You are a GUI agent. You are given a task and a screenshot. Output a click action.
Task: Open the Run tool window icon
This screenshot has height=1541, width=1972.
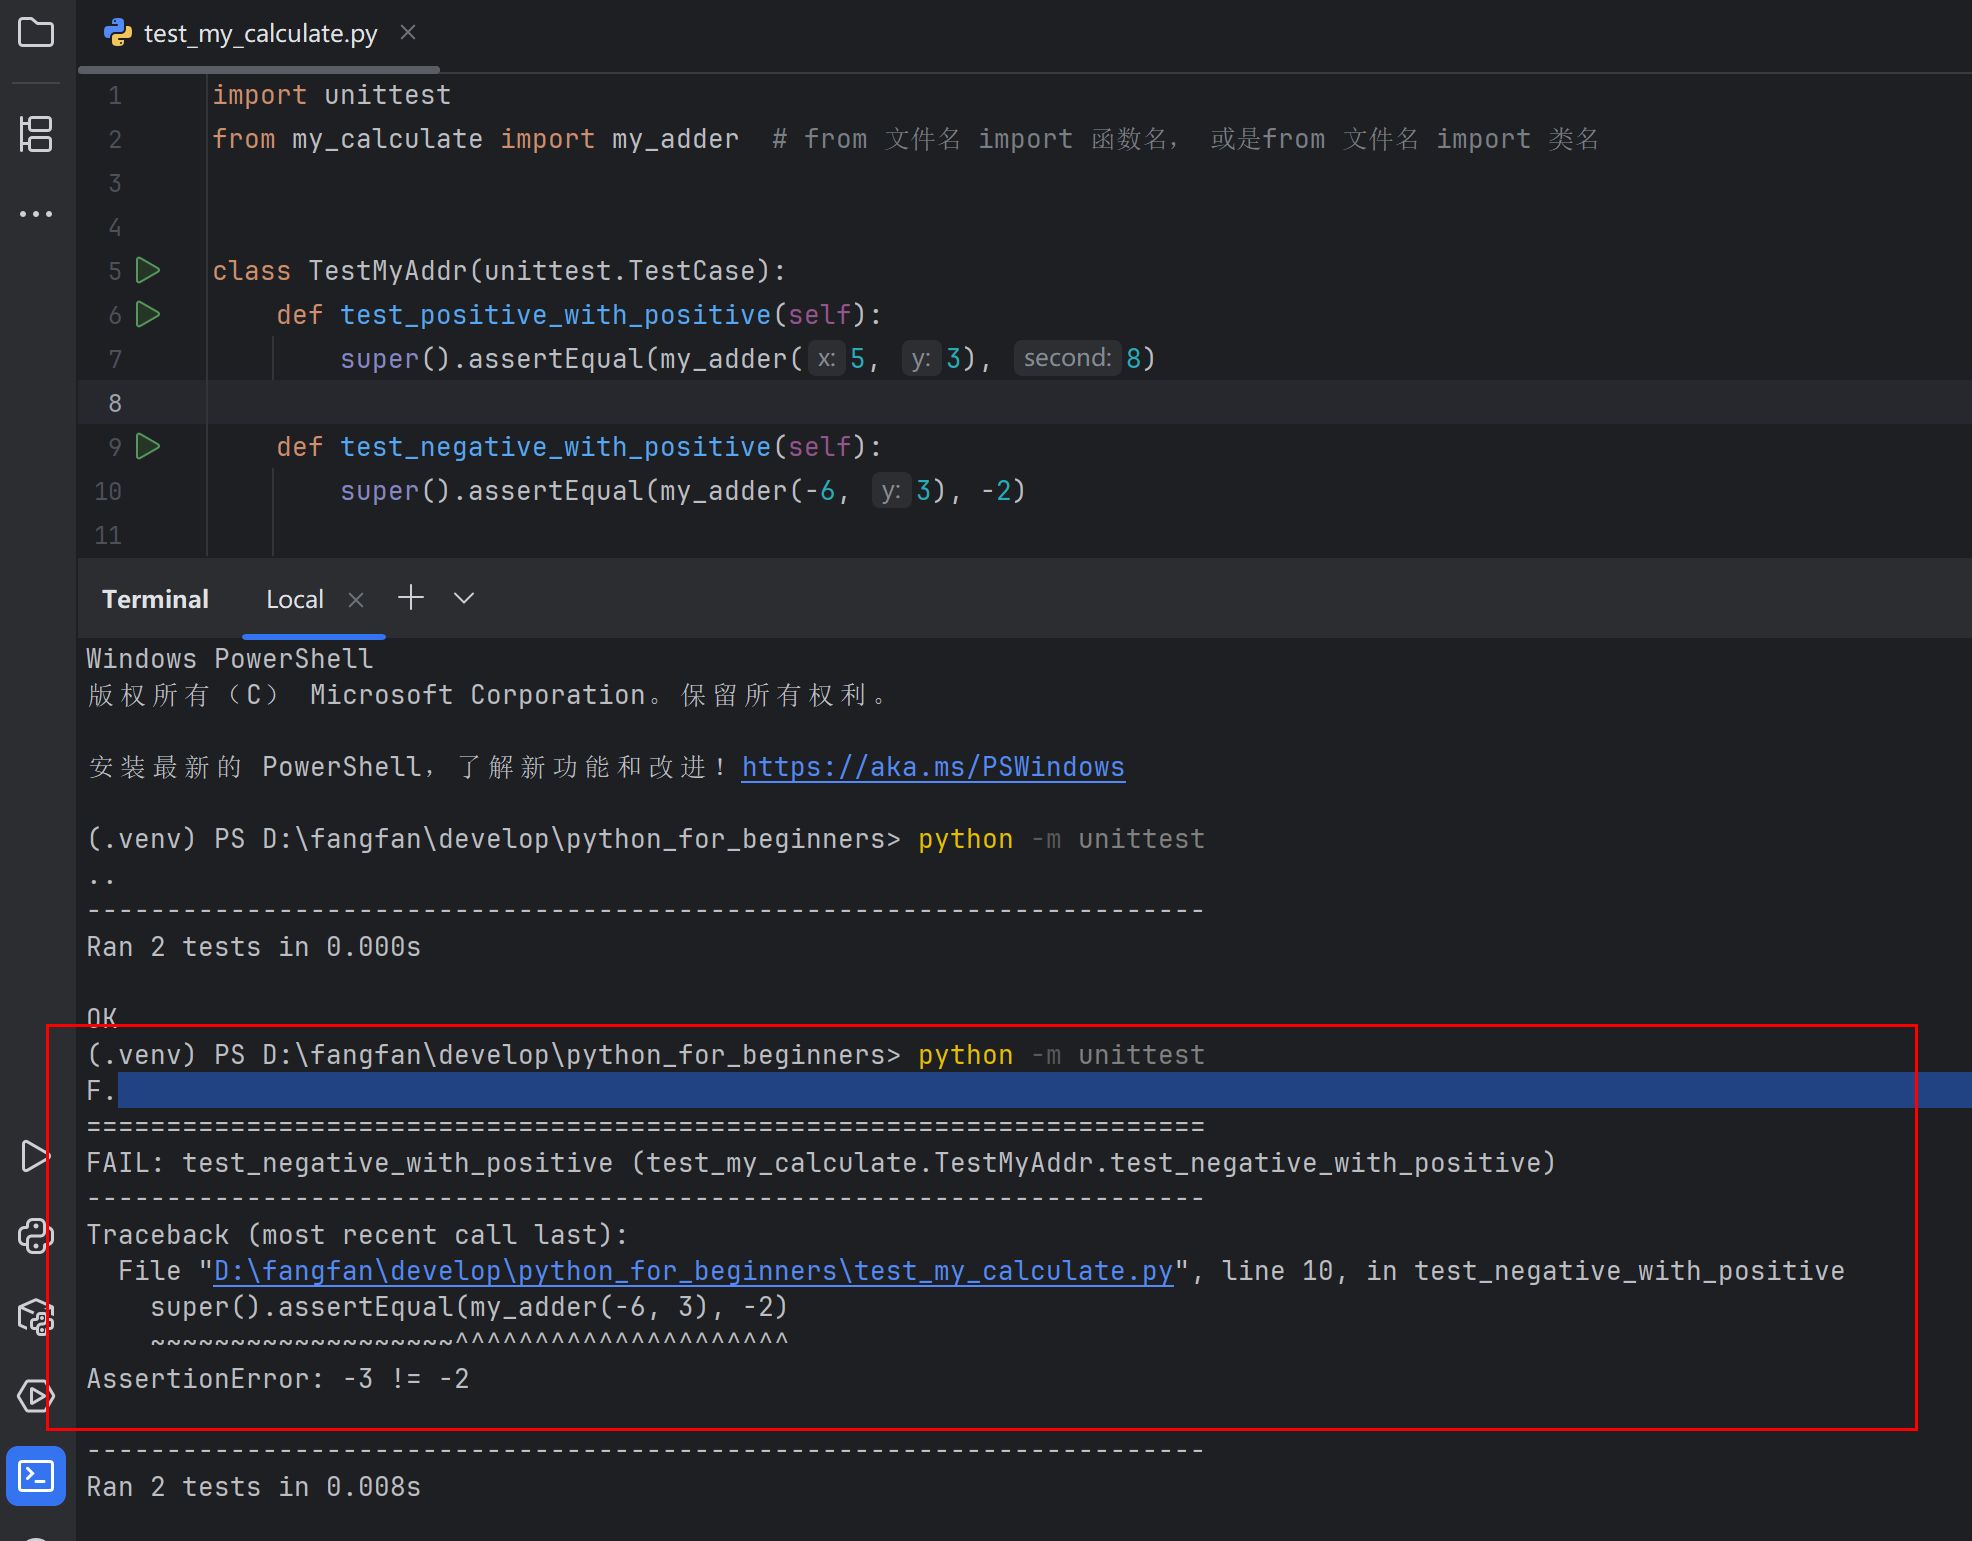tap(36, 1156)
